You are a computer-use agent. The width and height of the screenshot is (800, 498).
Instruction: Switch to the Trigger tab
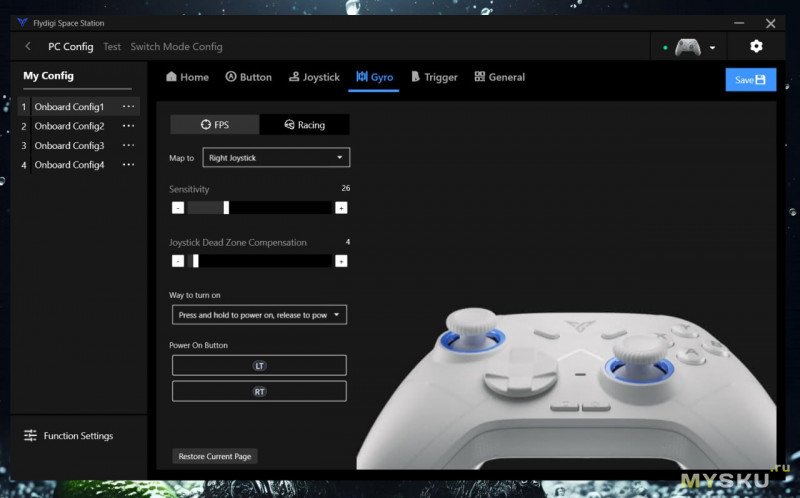point(434,77)
